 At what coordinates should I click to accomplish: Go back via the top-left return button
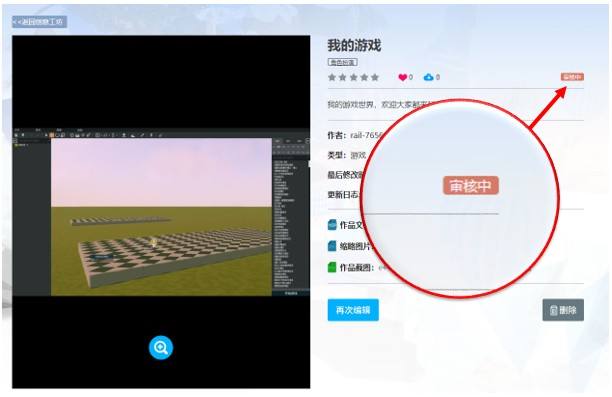(x=39, y=22)
